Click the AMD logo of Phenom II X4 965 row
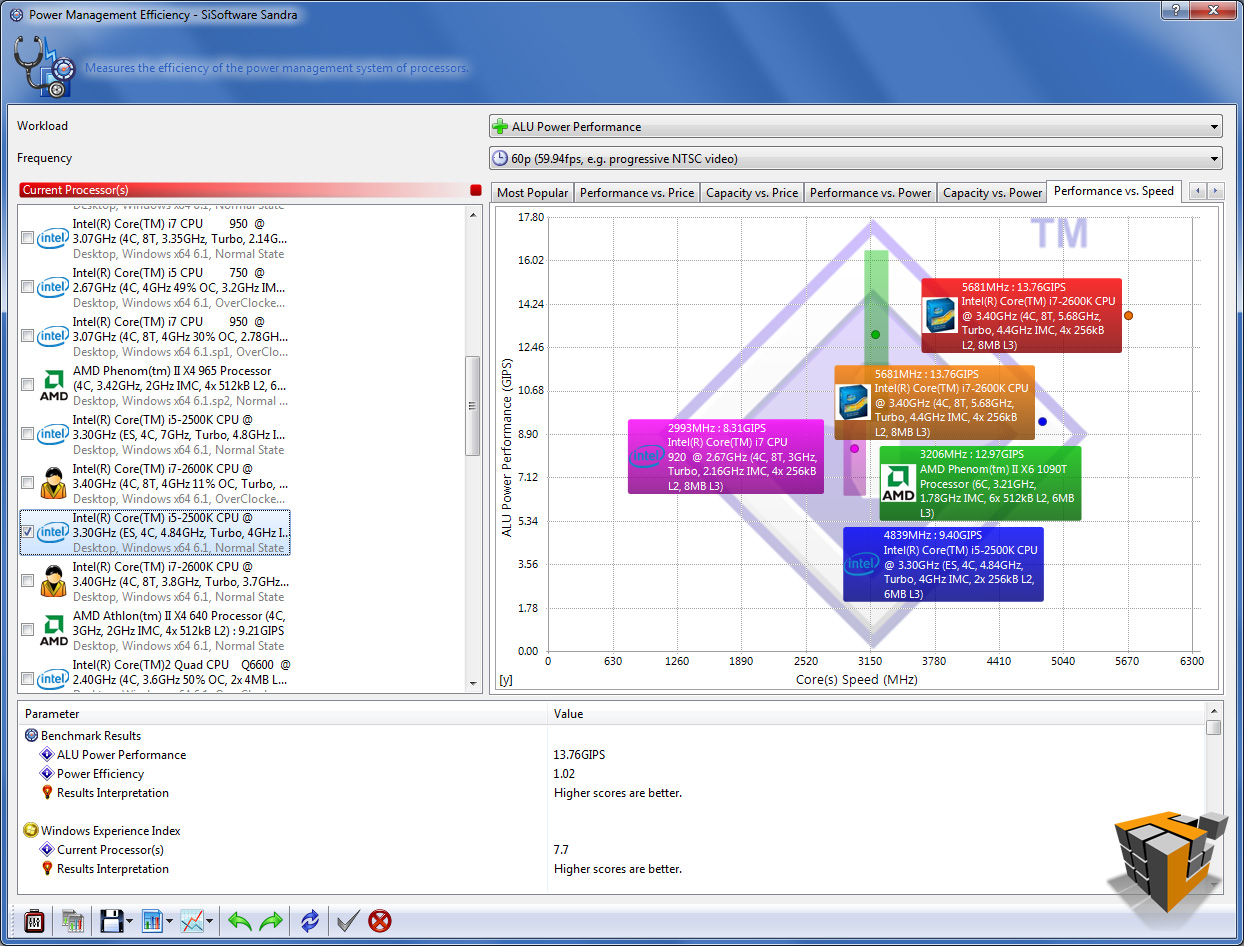 [53, 385]
